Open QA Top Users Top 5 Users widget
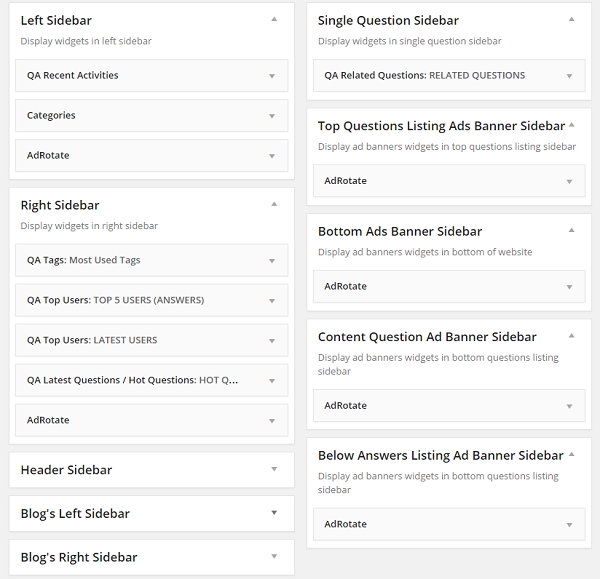600x579 pixels. pyautogui.click(x=271, y=301)
